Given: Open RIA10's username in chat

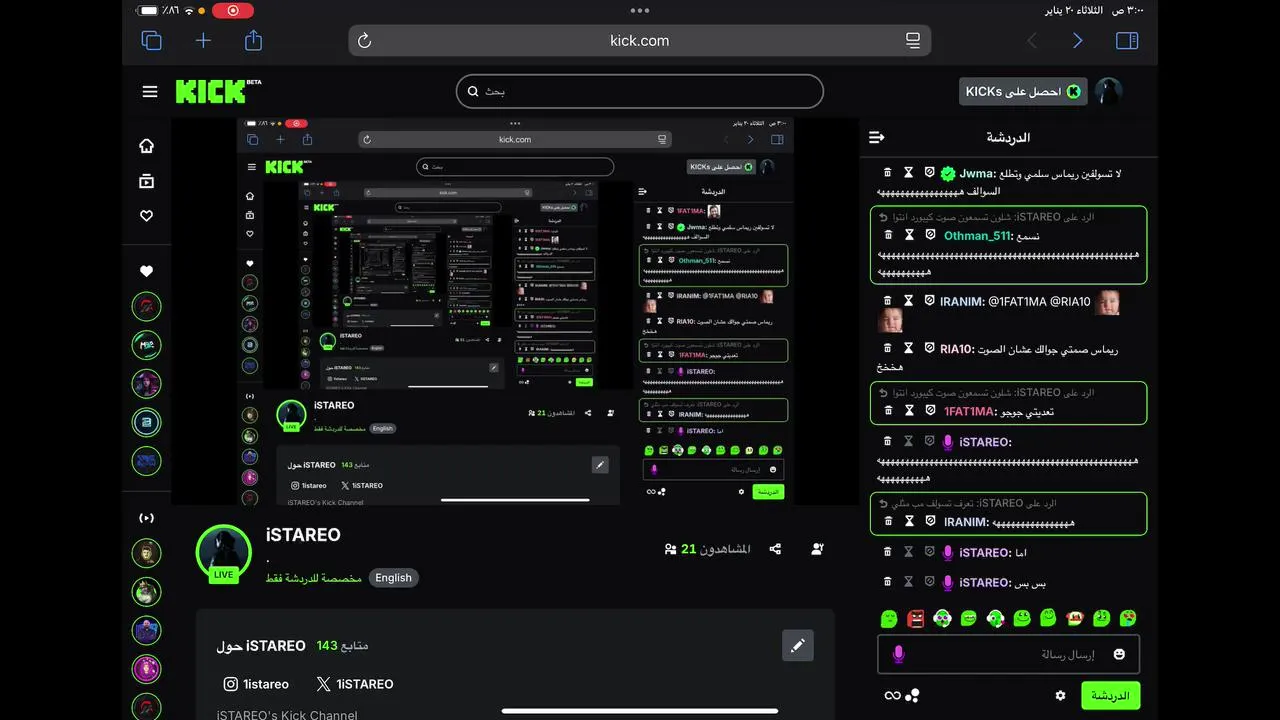Looking at the screenshot, I should tap(955, 349).
